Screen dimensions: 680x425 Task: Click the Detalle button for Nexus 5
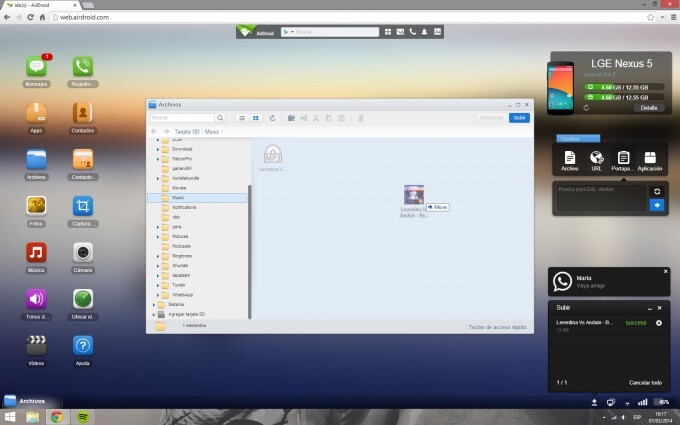click(648, 107)
